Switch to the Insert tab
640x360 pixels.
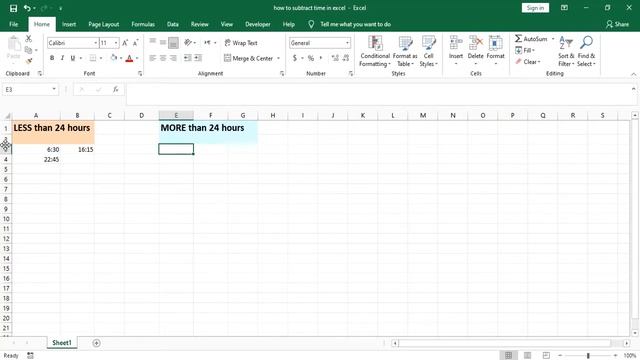(x=69, y=24)
